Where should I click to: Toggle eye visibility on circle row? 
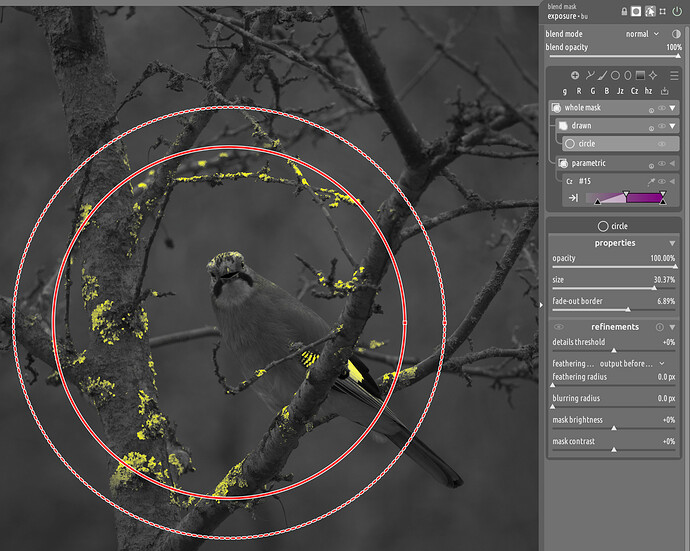(x=661, y=144)
